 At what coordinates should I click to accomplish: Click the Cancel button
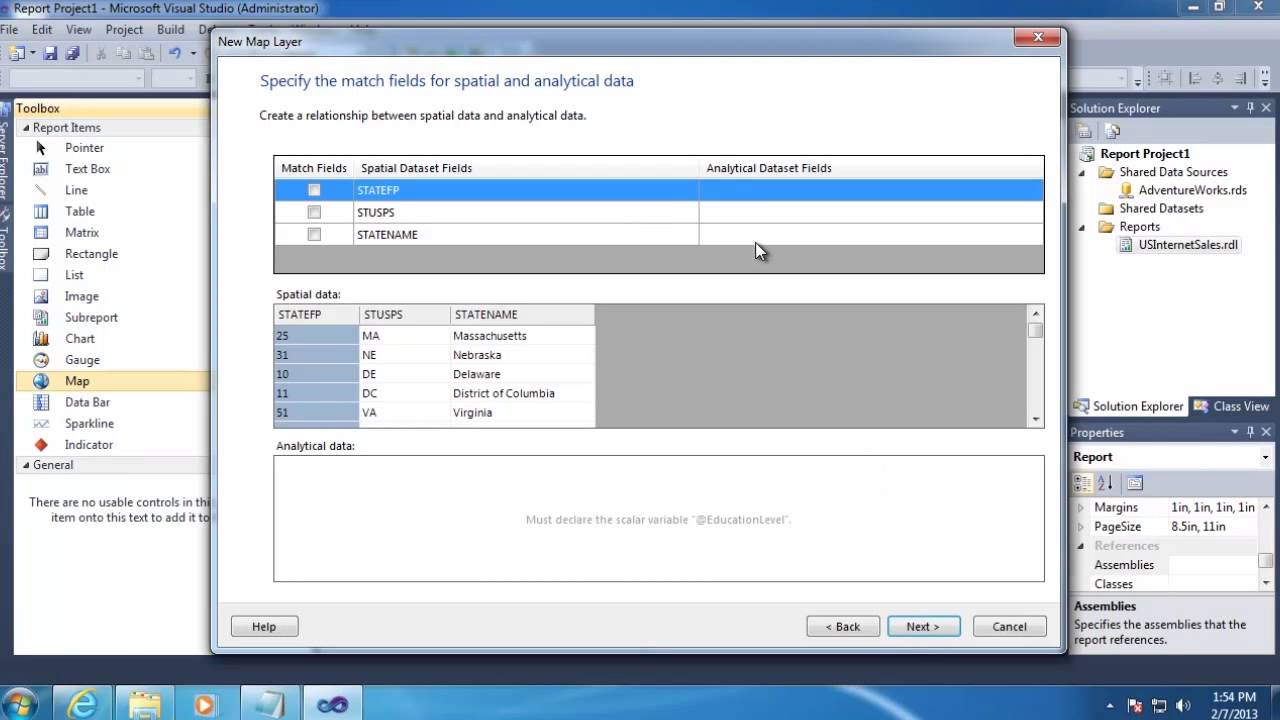coord(1009,627)
